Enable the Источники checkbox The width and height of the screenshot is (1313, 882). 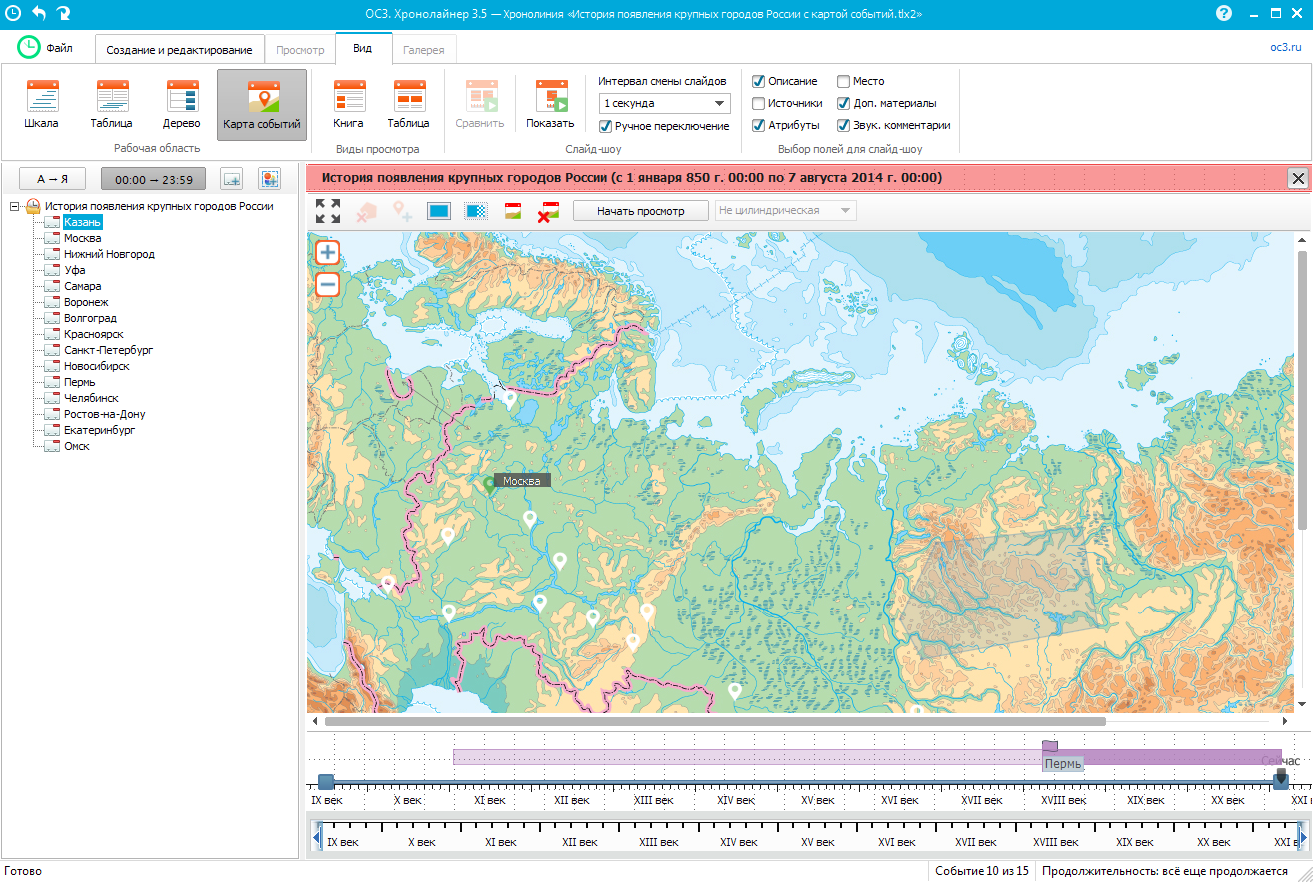[x=757, y=104]
